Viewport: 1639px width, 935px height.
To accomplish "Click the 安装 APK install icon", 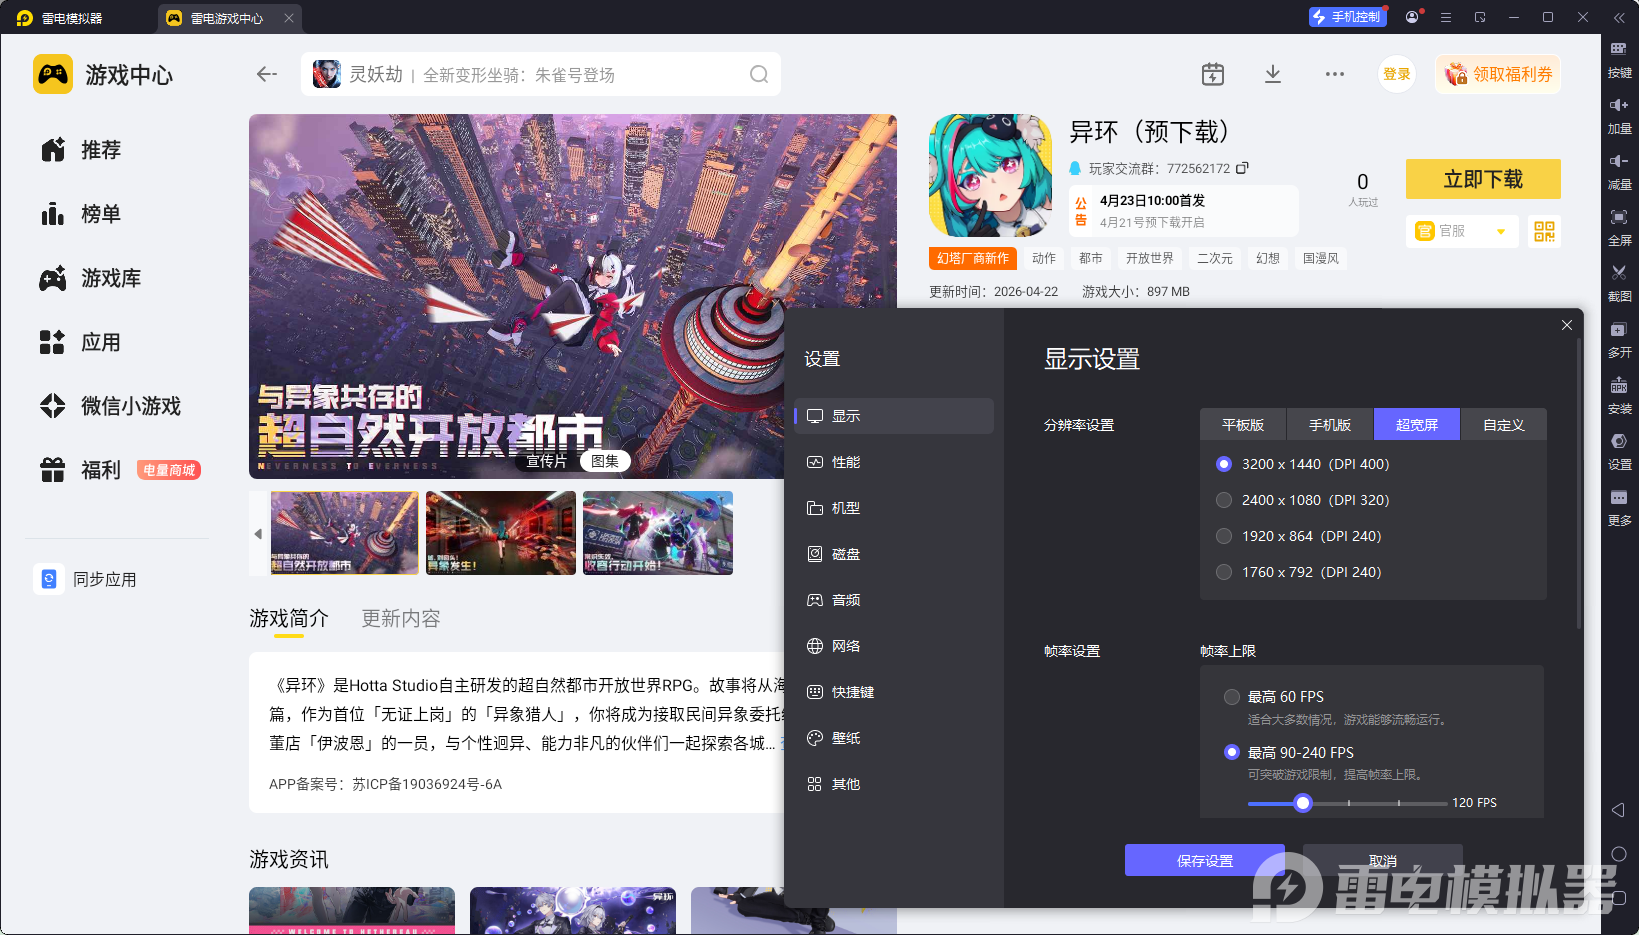I will pos(1619,385).
